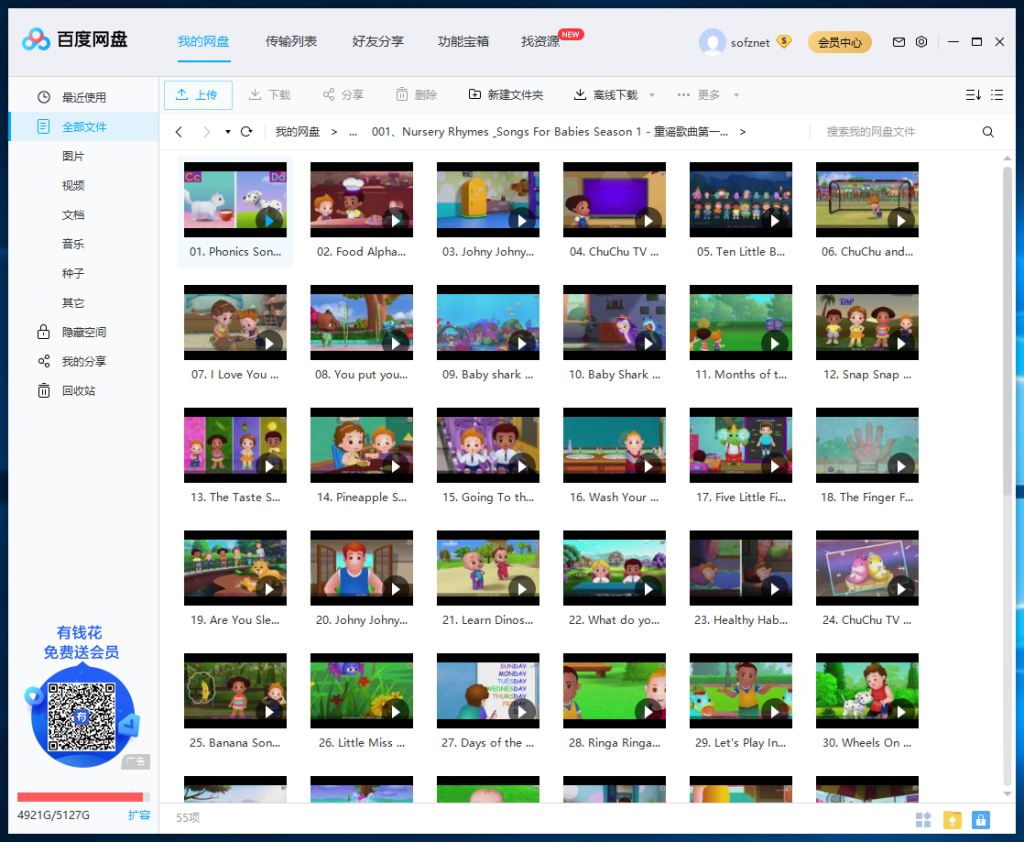Expand the 离线下载 dropdown arrow
The image size is (1024, 842).
coord(652,95)
